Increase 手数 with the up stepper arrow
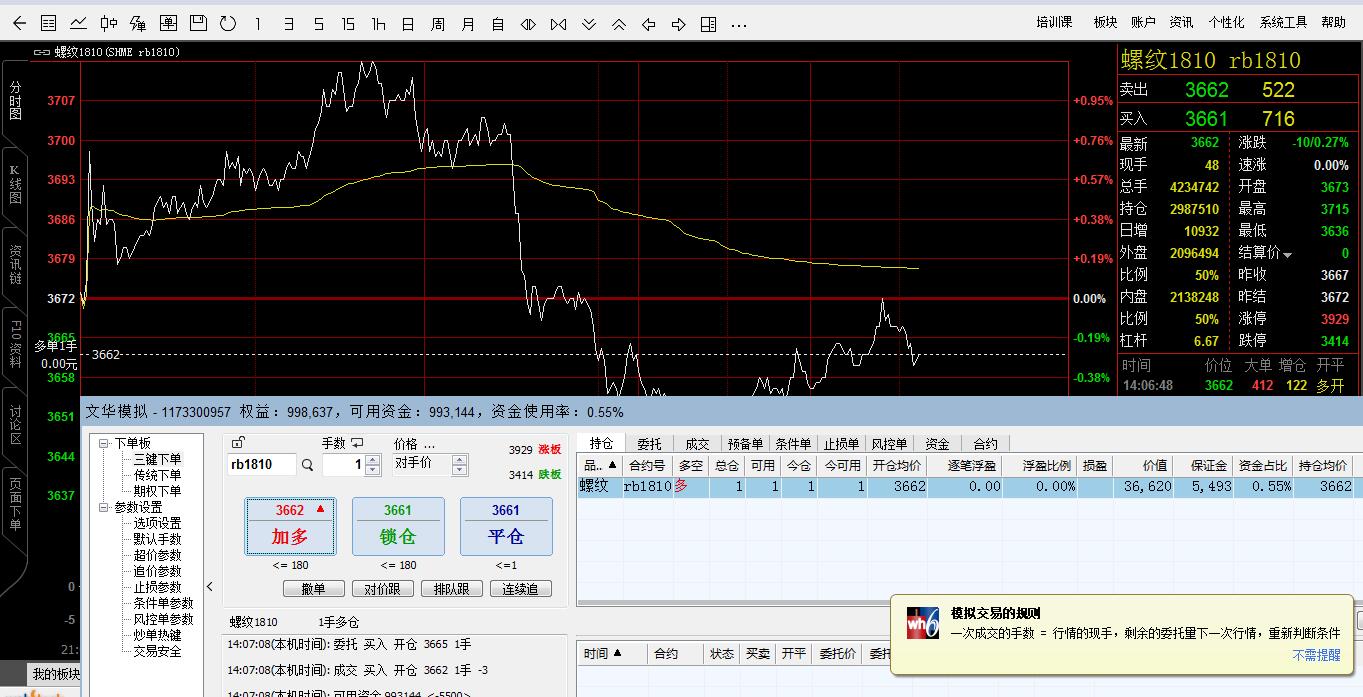 point(373,460)
